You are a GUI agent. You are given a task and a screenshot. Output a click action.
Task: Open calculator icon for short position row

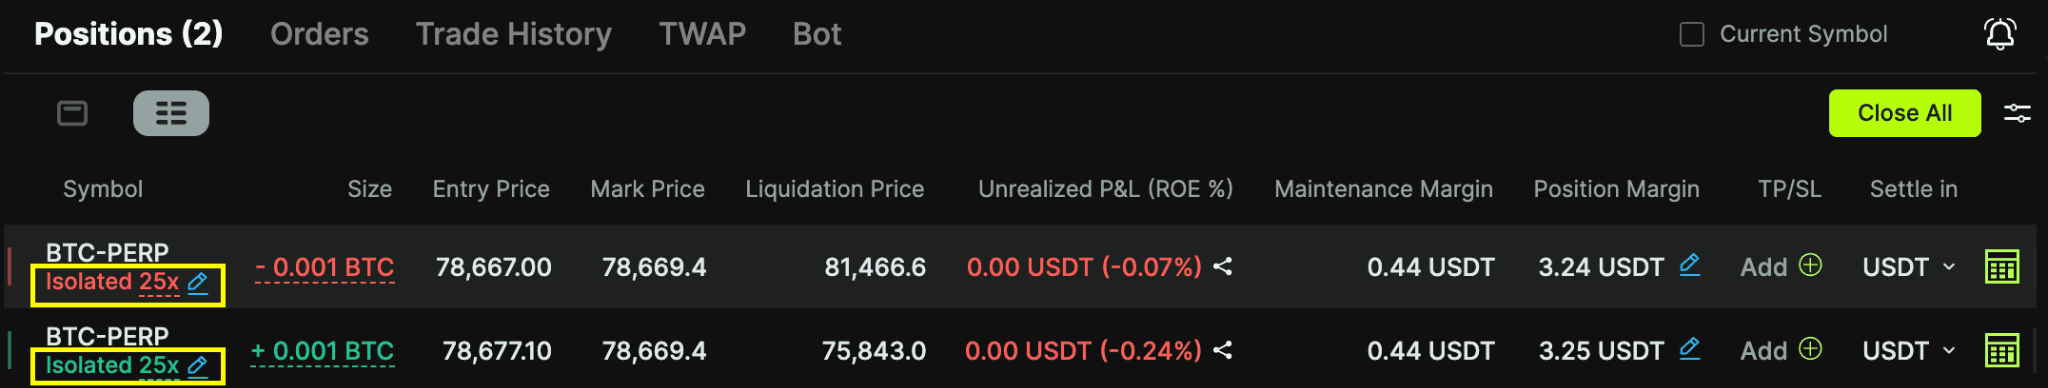2002,267
